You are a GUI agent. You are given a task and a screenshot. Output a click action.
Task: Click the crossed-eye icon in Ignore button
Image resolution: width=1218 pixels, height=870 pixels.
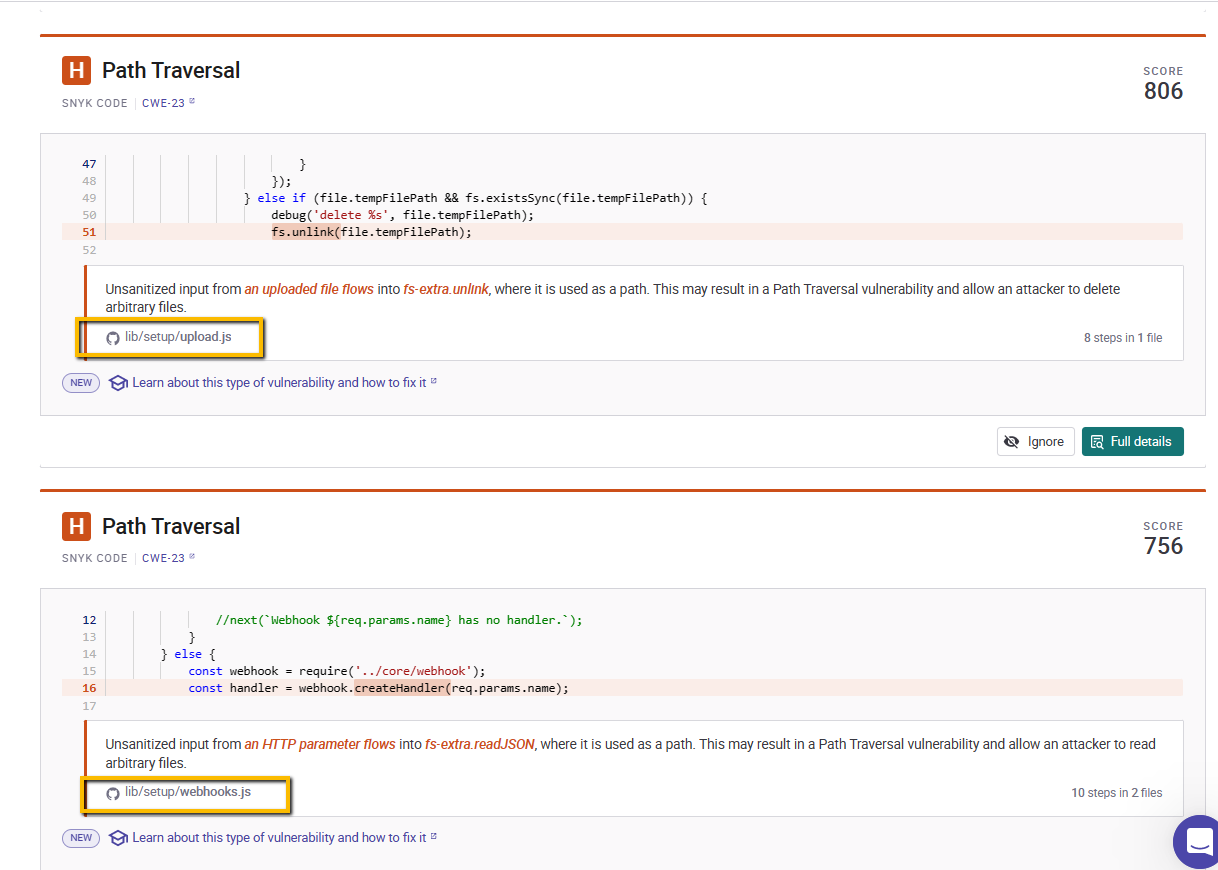(x=1012, y=442)
